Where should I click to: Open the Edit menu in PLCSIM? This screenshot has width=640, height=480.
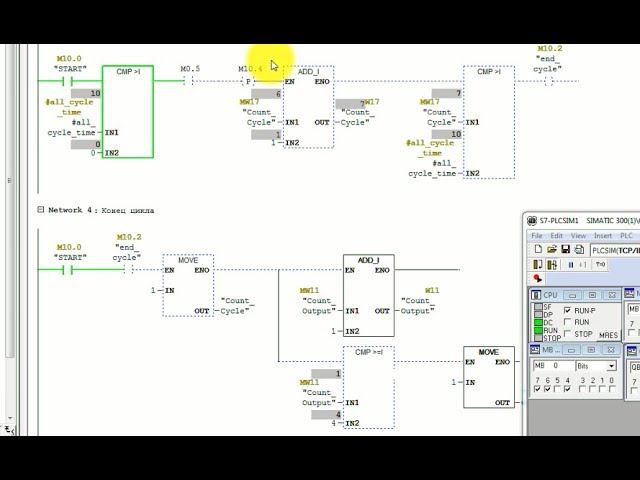tap(556, 236)
